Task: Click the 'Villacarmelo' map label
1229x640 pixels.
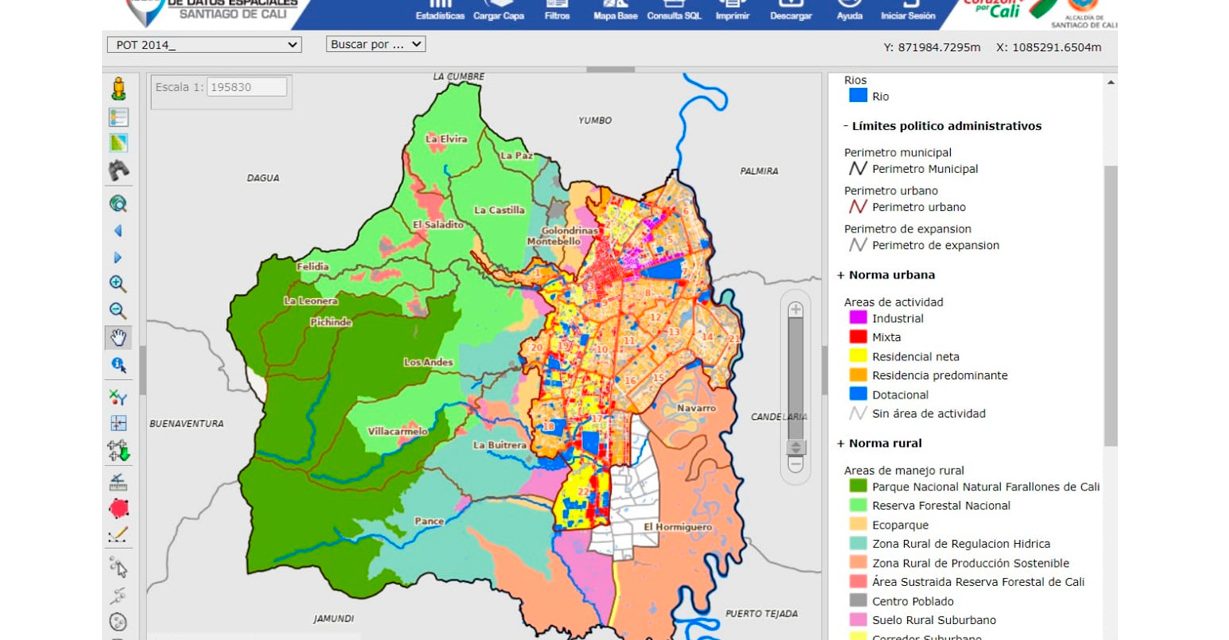Action: click(398, 432)
